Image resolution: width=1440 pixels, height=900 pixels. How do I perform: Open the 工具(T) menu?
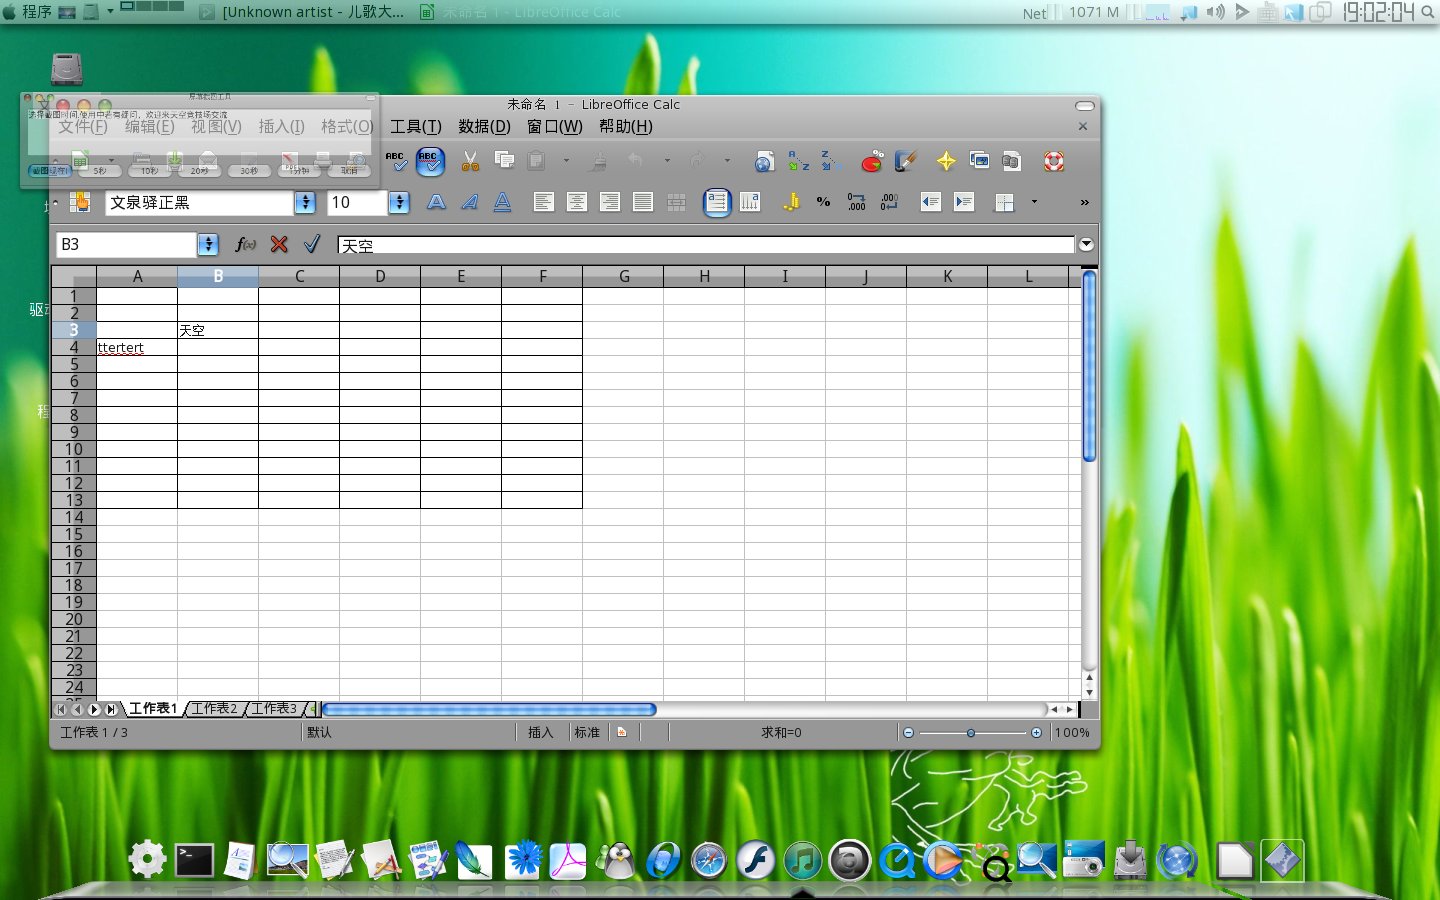tap(416, 127)
